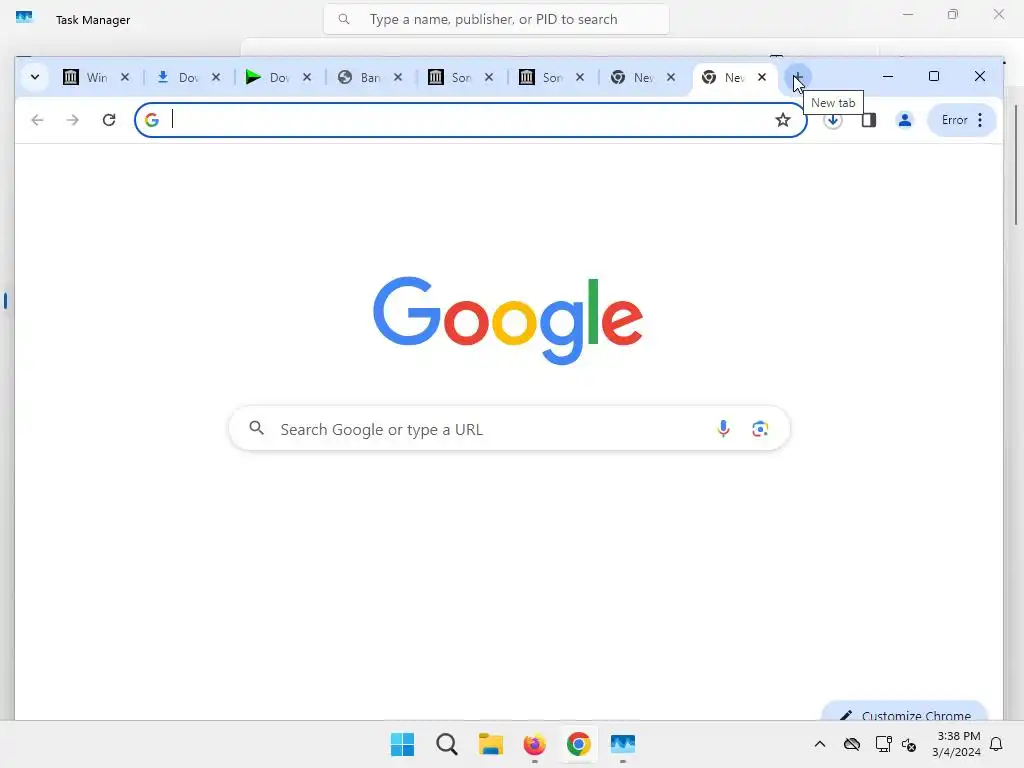Switch to the 'Ban' tab

[360, 77]
